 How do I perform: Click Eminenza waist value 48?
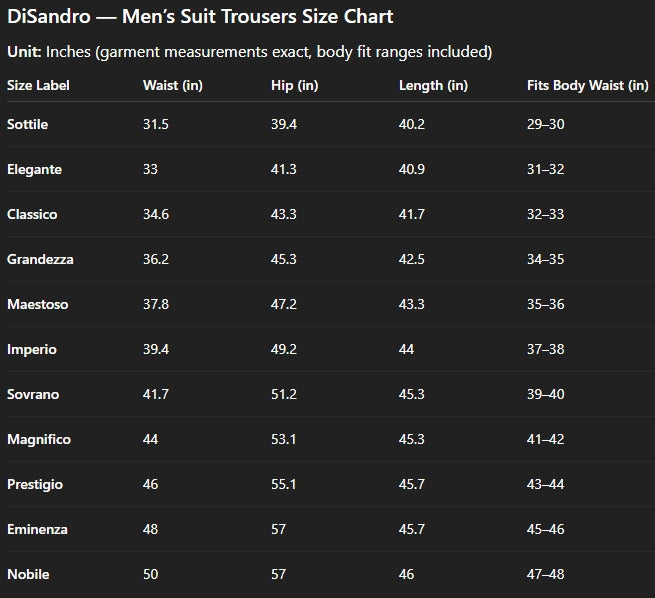tap(150, 530)
